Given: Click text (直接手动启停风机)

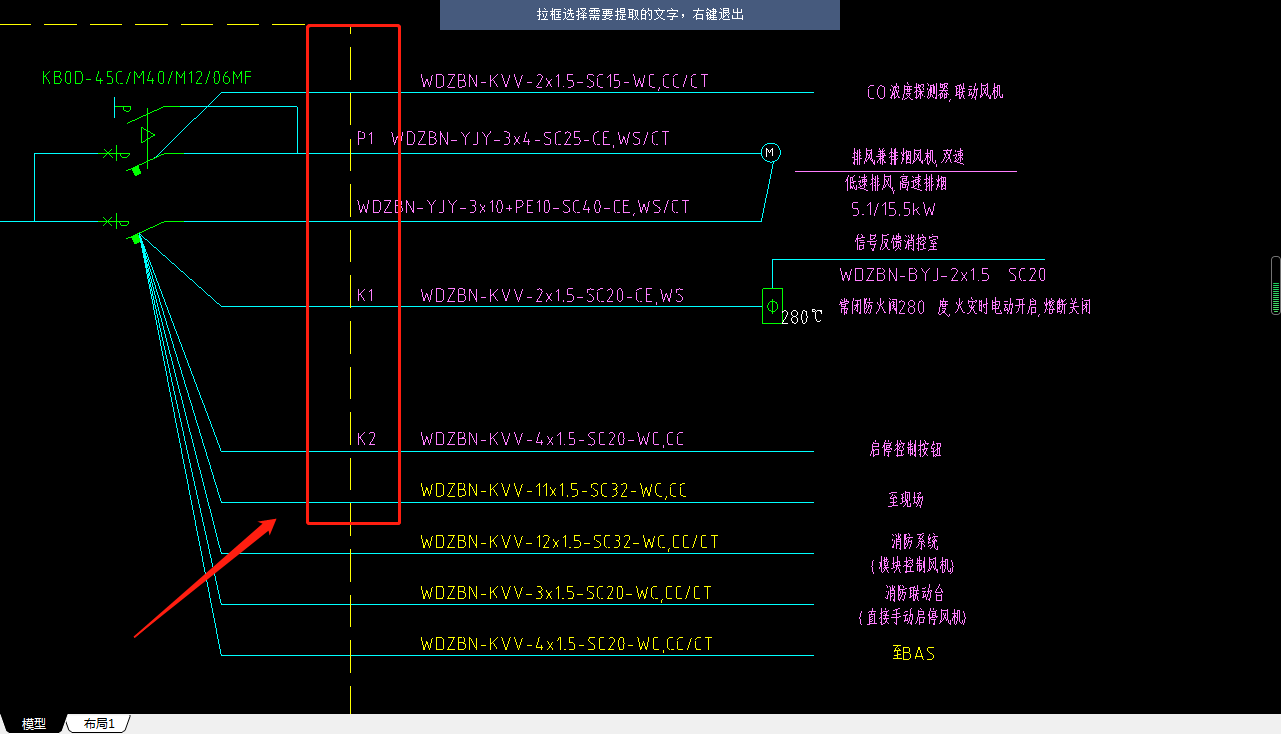Looking at the screenshot, I should (912, 617).
